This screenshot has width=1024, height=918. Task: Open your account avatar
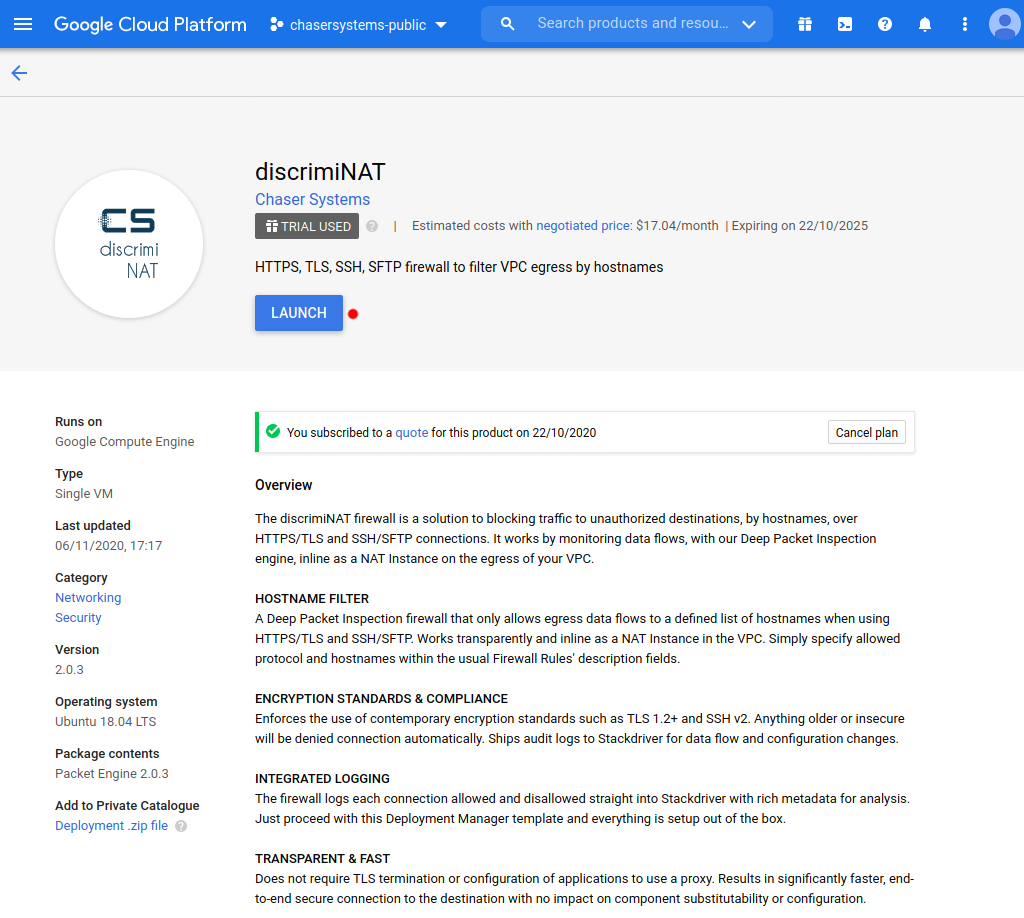pos(1004,24)
